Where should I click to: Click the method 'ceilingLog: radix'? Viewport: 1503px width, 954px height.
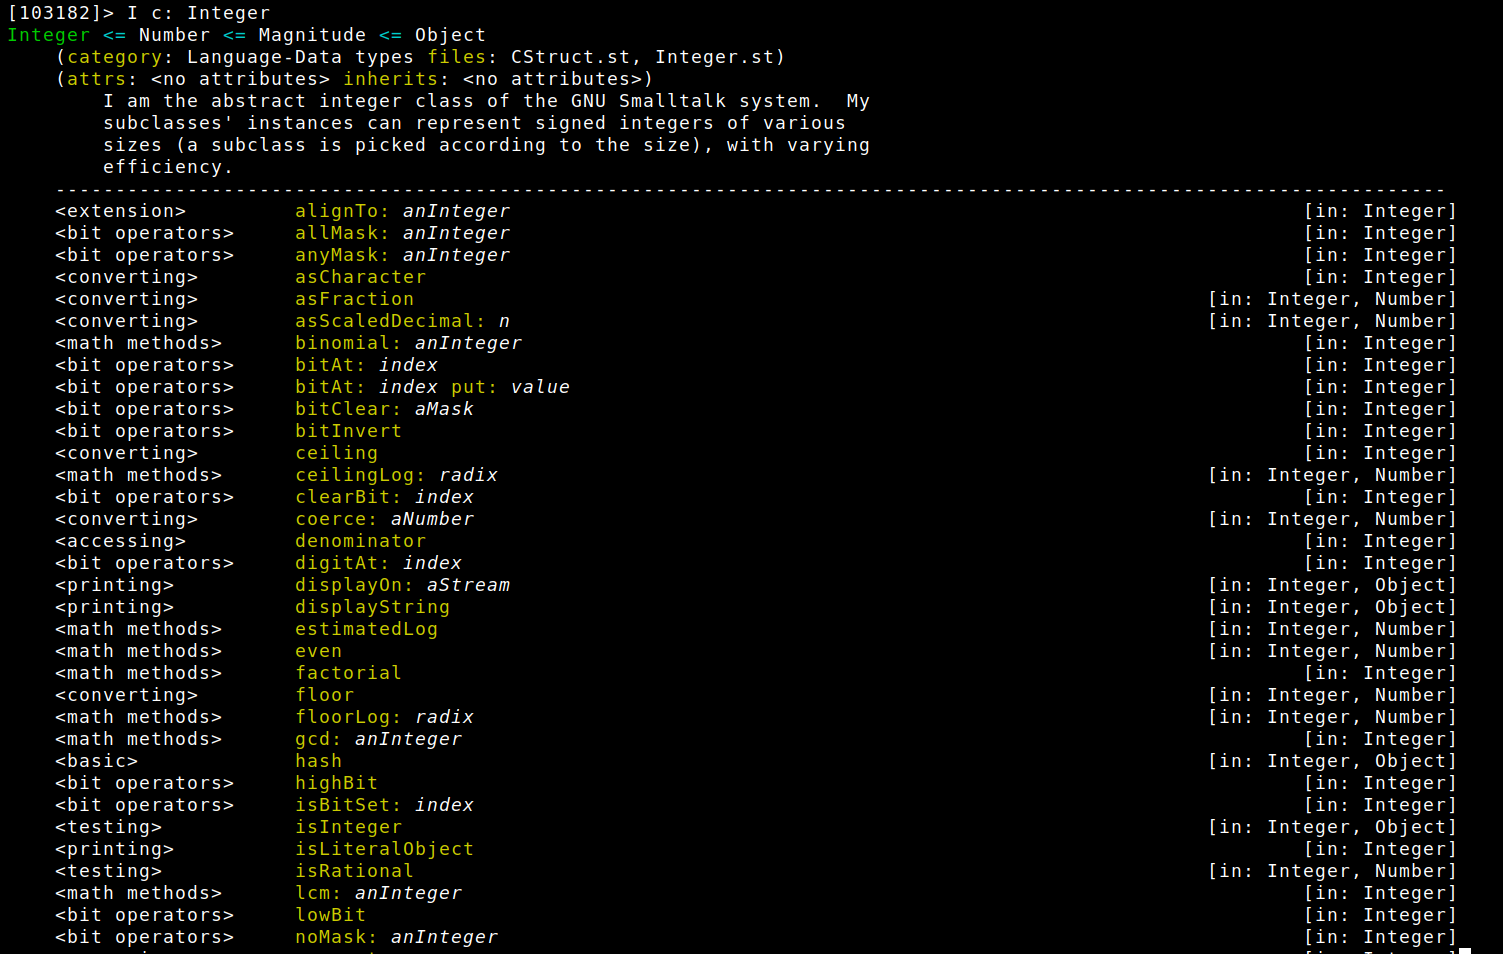(x=396, y=475)
